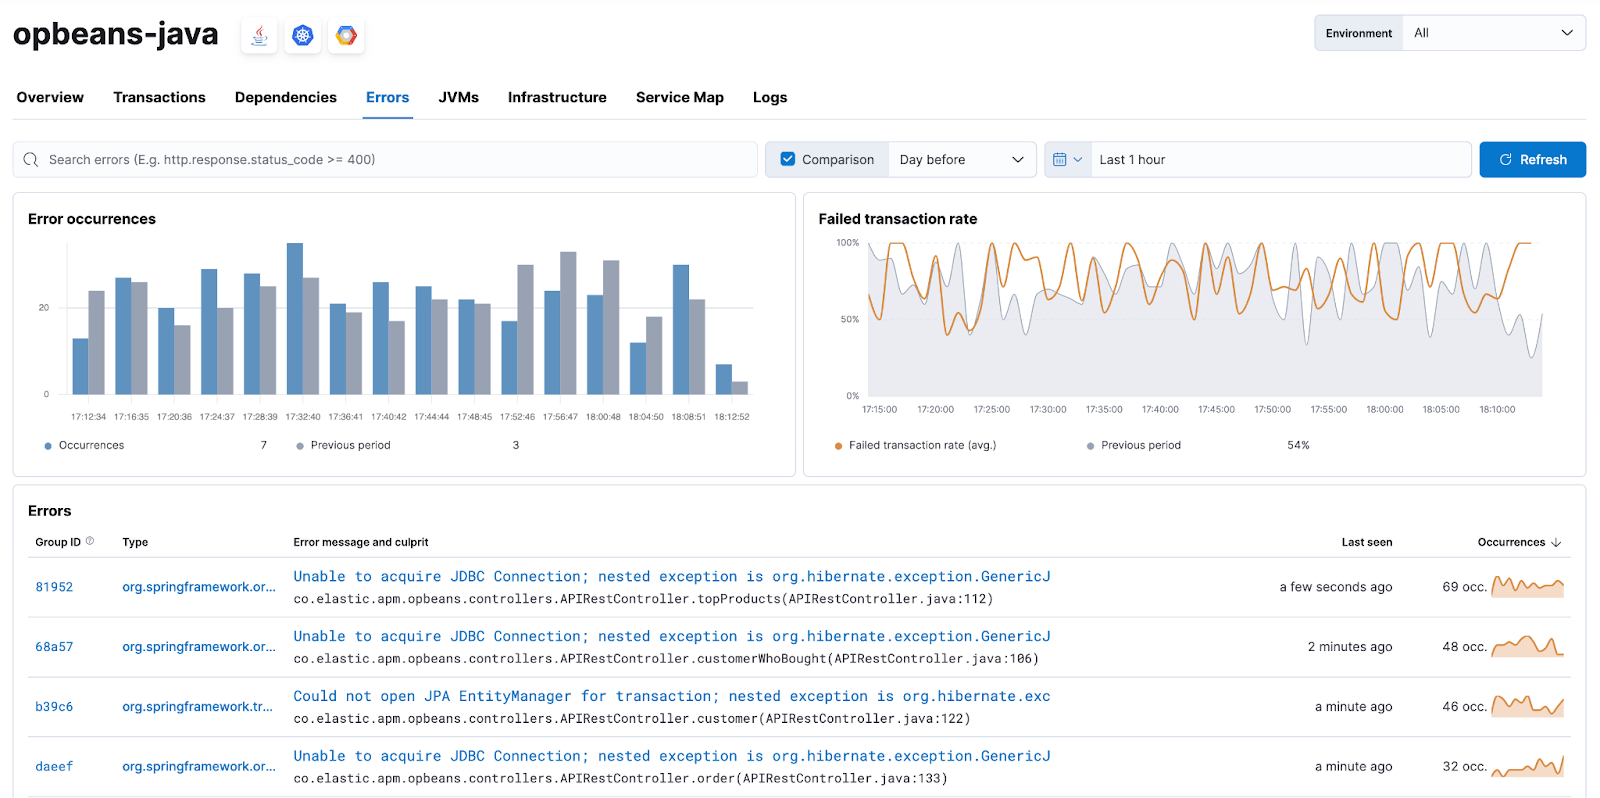Open the Last 1 hour time range

(1280, 160)
